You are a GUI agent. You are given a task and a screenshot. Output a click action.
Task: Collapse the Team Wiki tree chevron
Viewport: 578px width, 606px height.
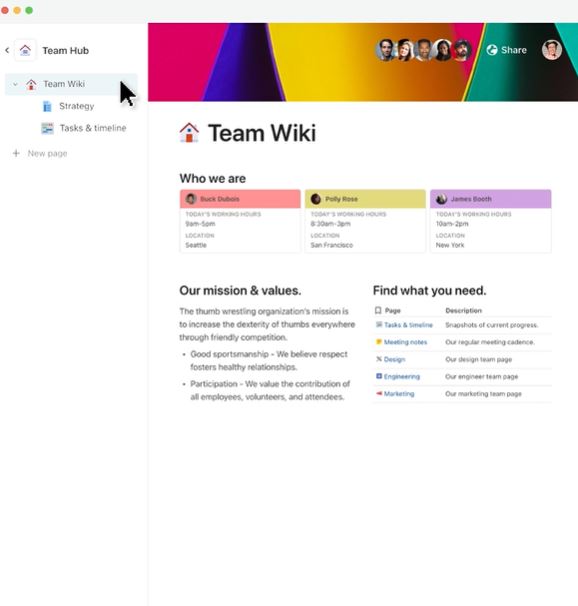pyautogui.click(x=15, y=84)
